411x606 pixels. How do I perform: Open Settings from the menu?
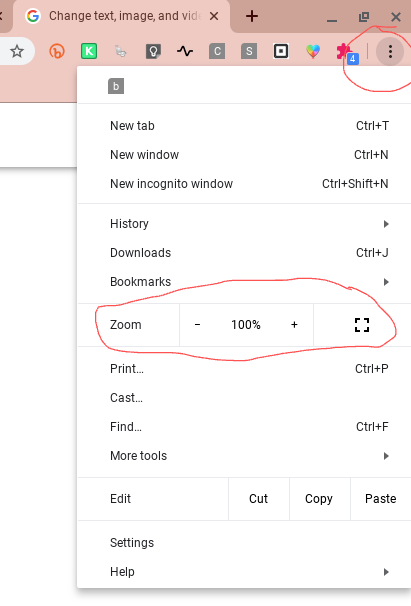pos(244,543)
